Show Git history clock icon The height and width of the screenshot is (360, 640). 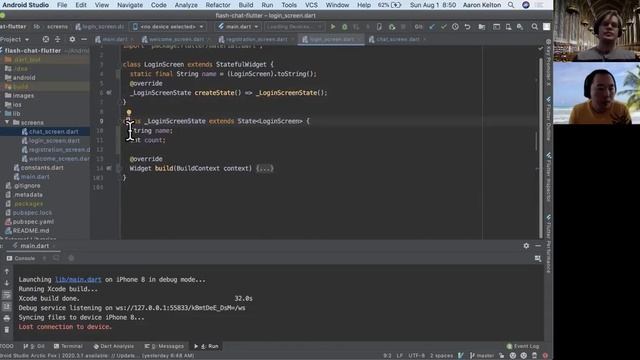(x=455, y=27)
